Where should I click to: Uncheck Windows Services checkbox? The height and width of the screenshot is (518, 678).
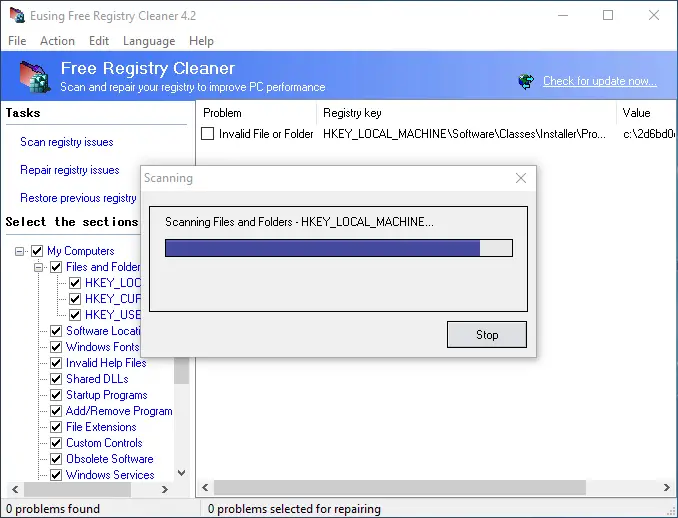[x=56, y=475]
